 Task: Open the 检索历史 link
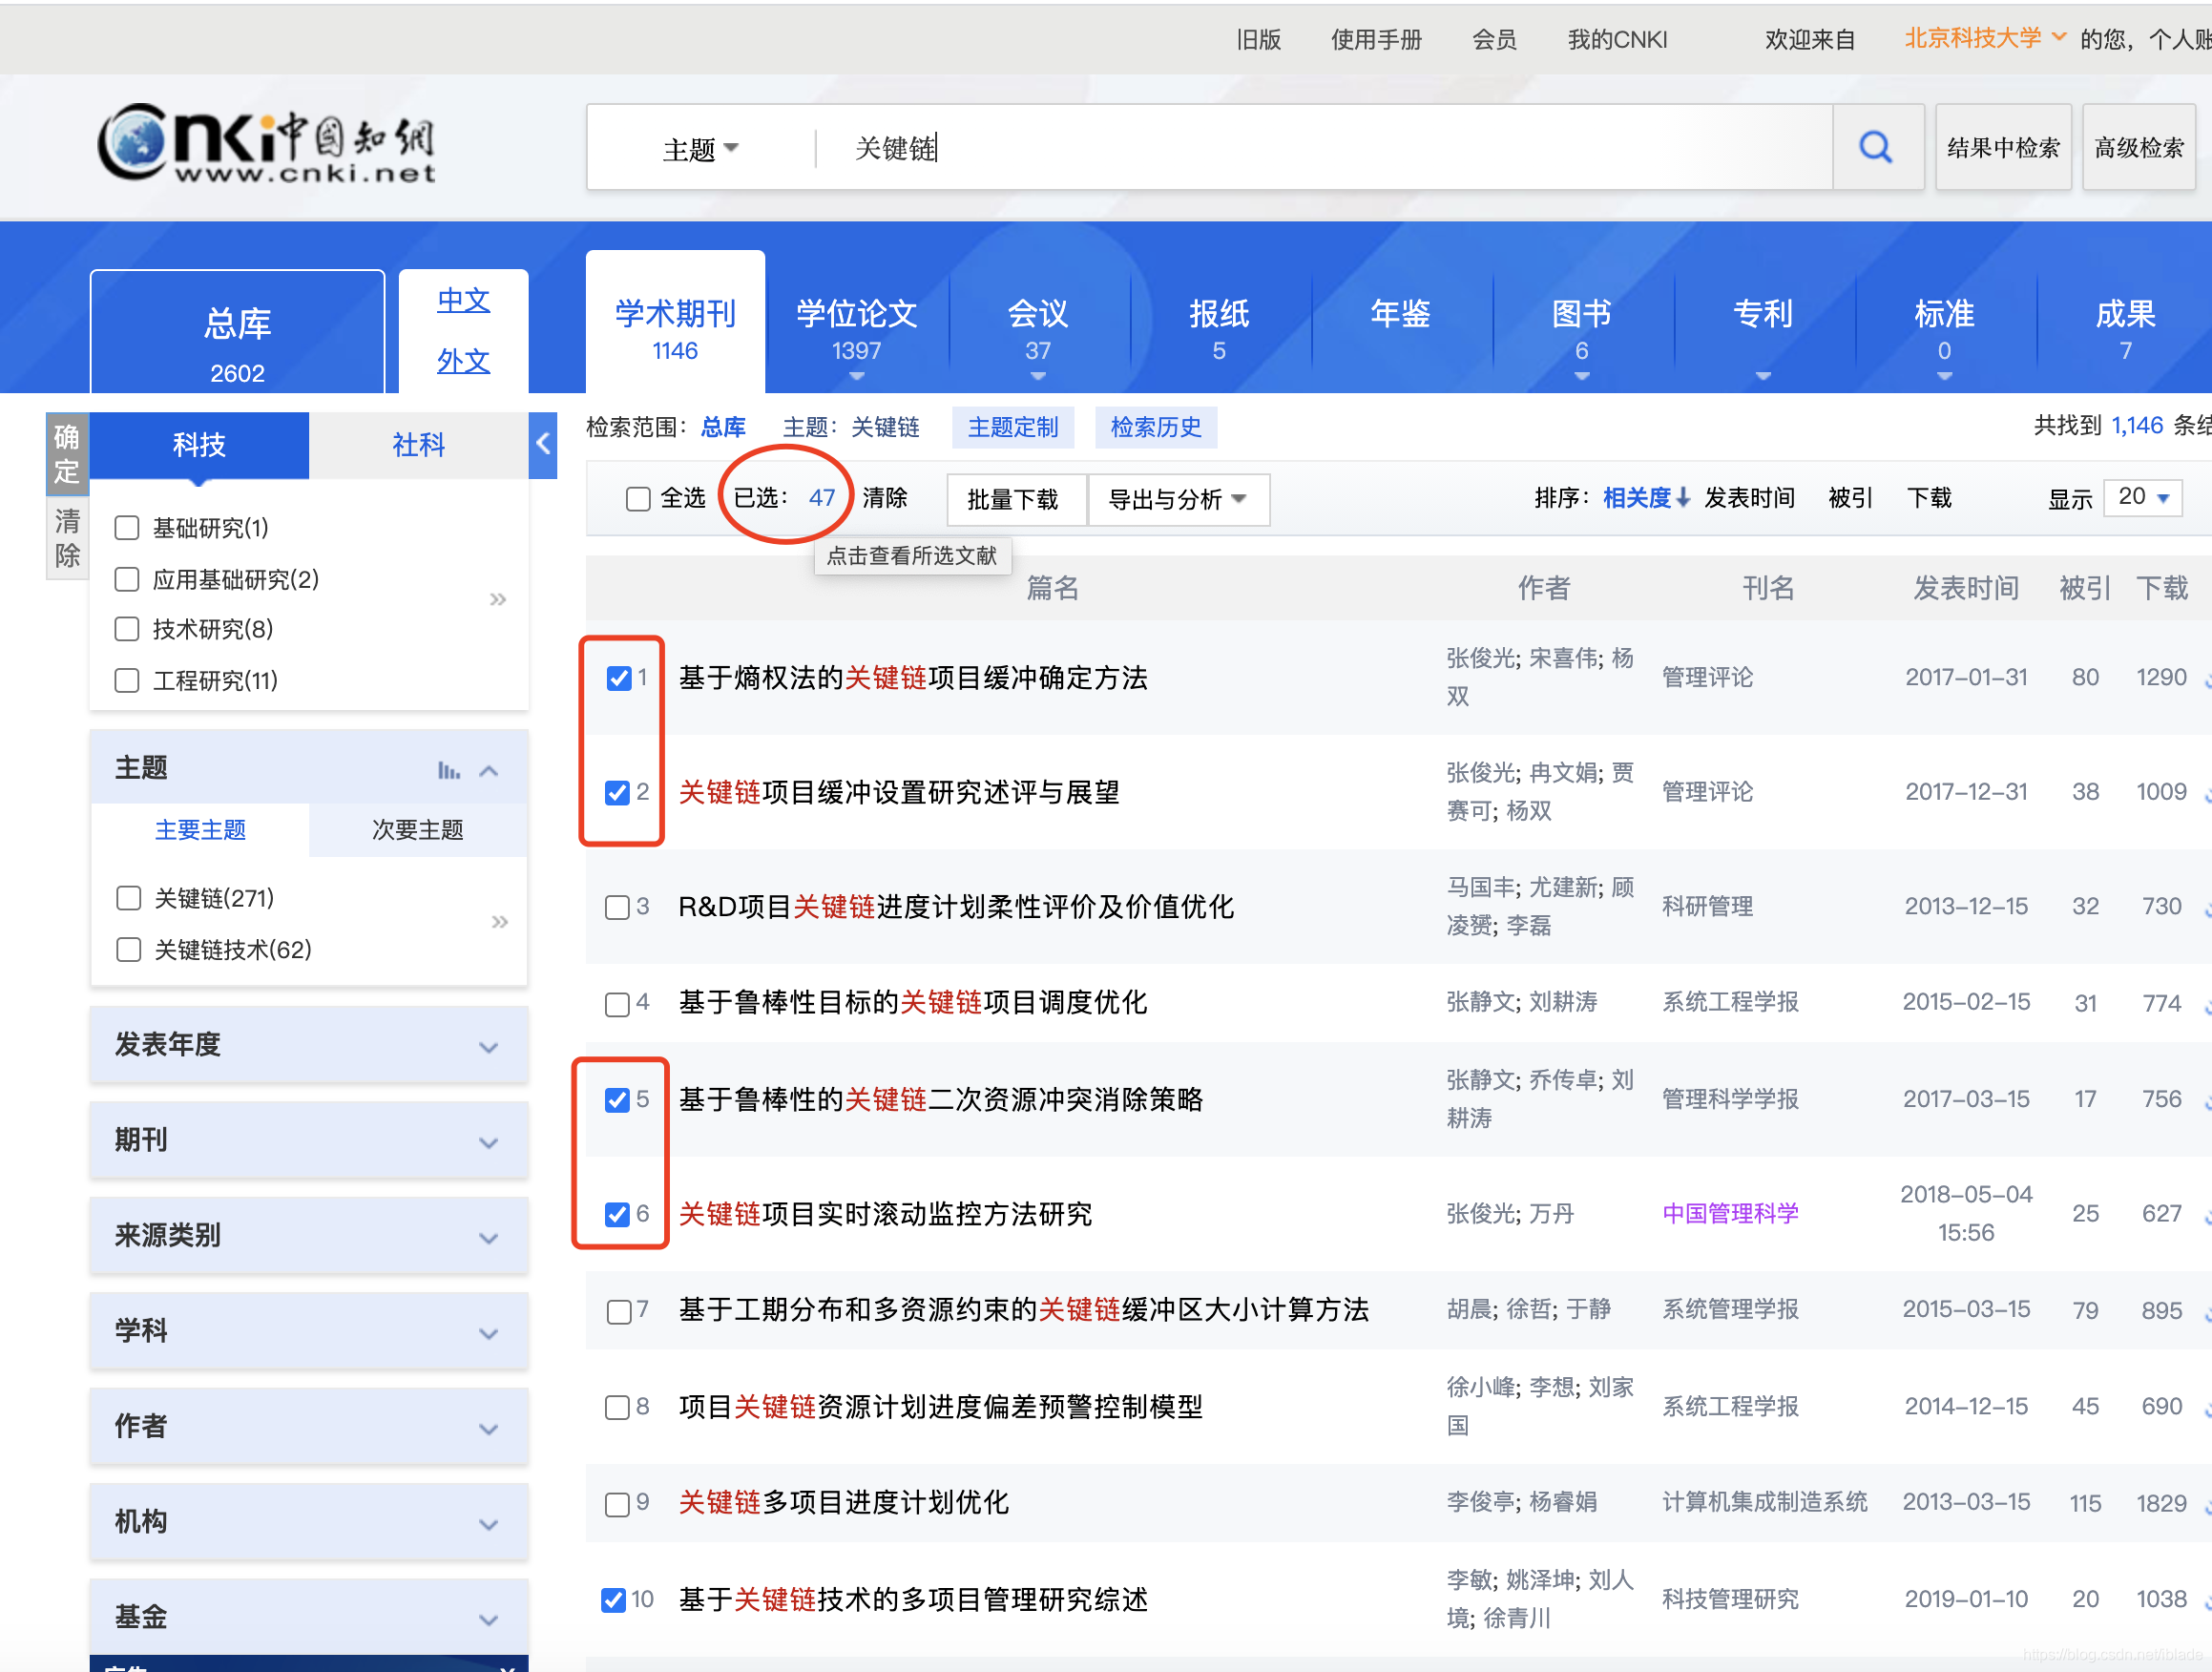(x=1155, y=428)
